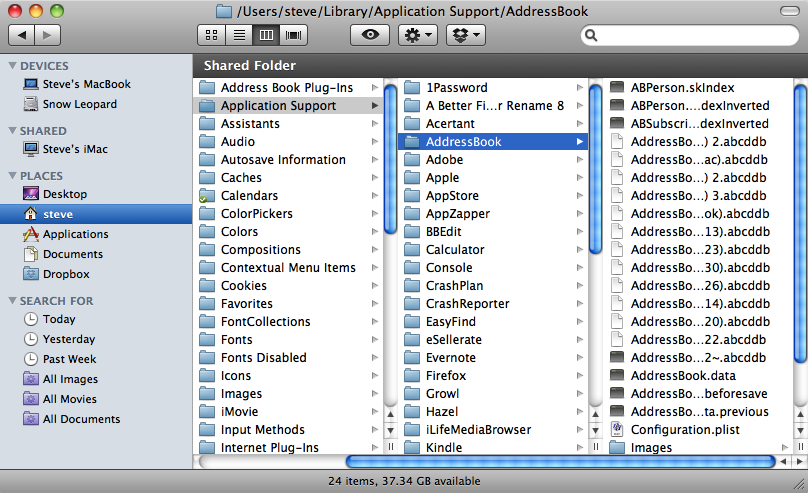808x493 pixels.
Task: Collapse the DEVICES section
Action: point(12,65)
